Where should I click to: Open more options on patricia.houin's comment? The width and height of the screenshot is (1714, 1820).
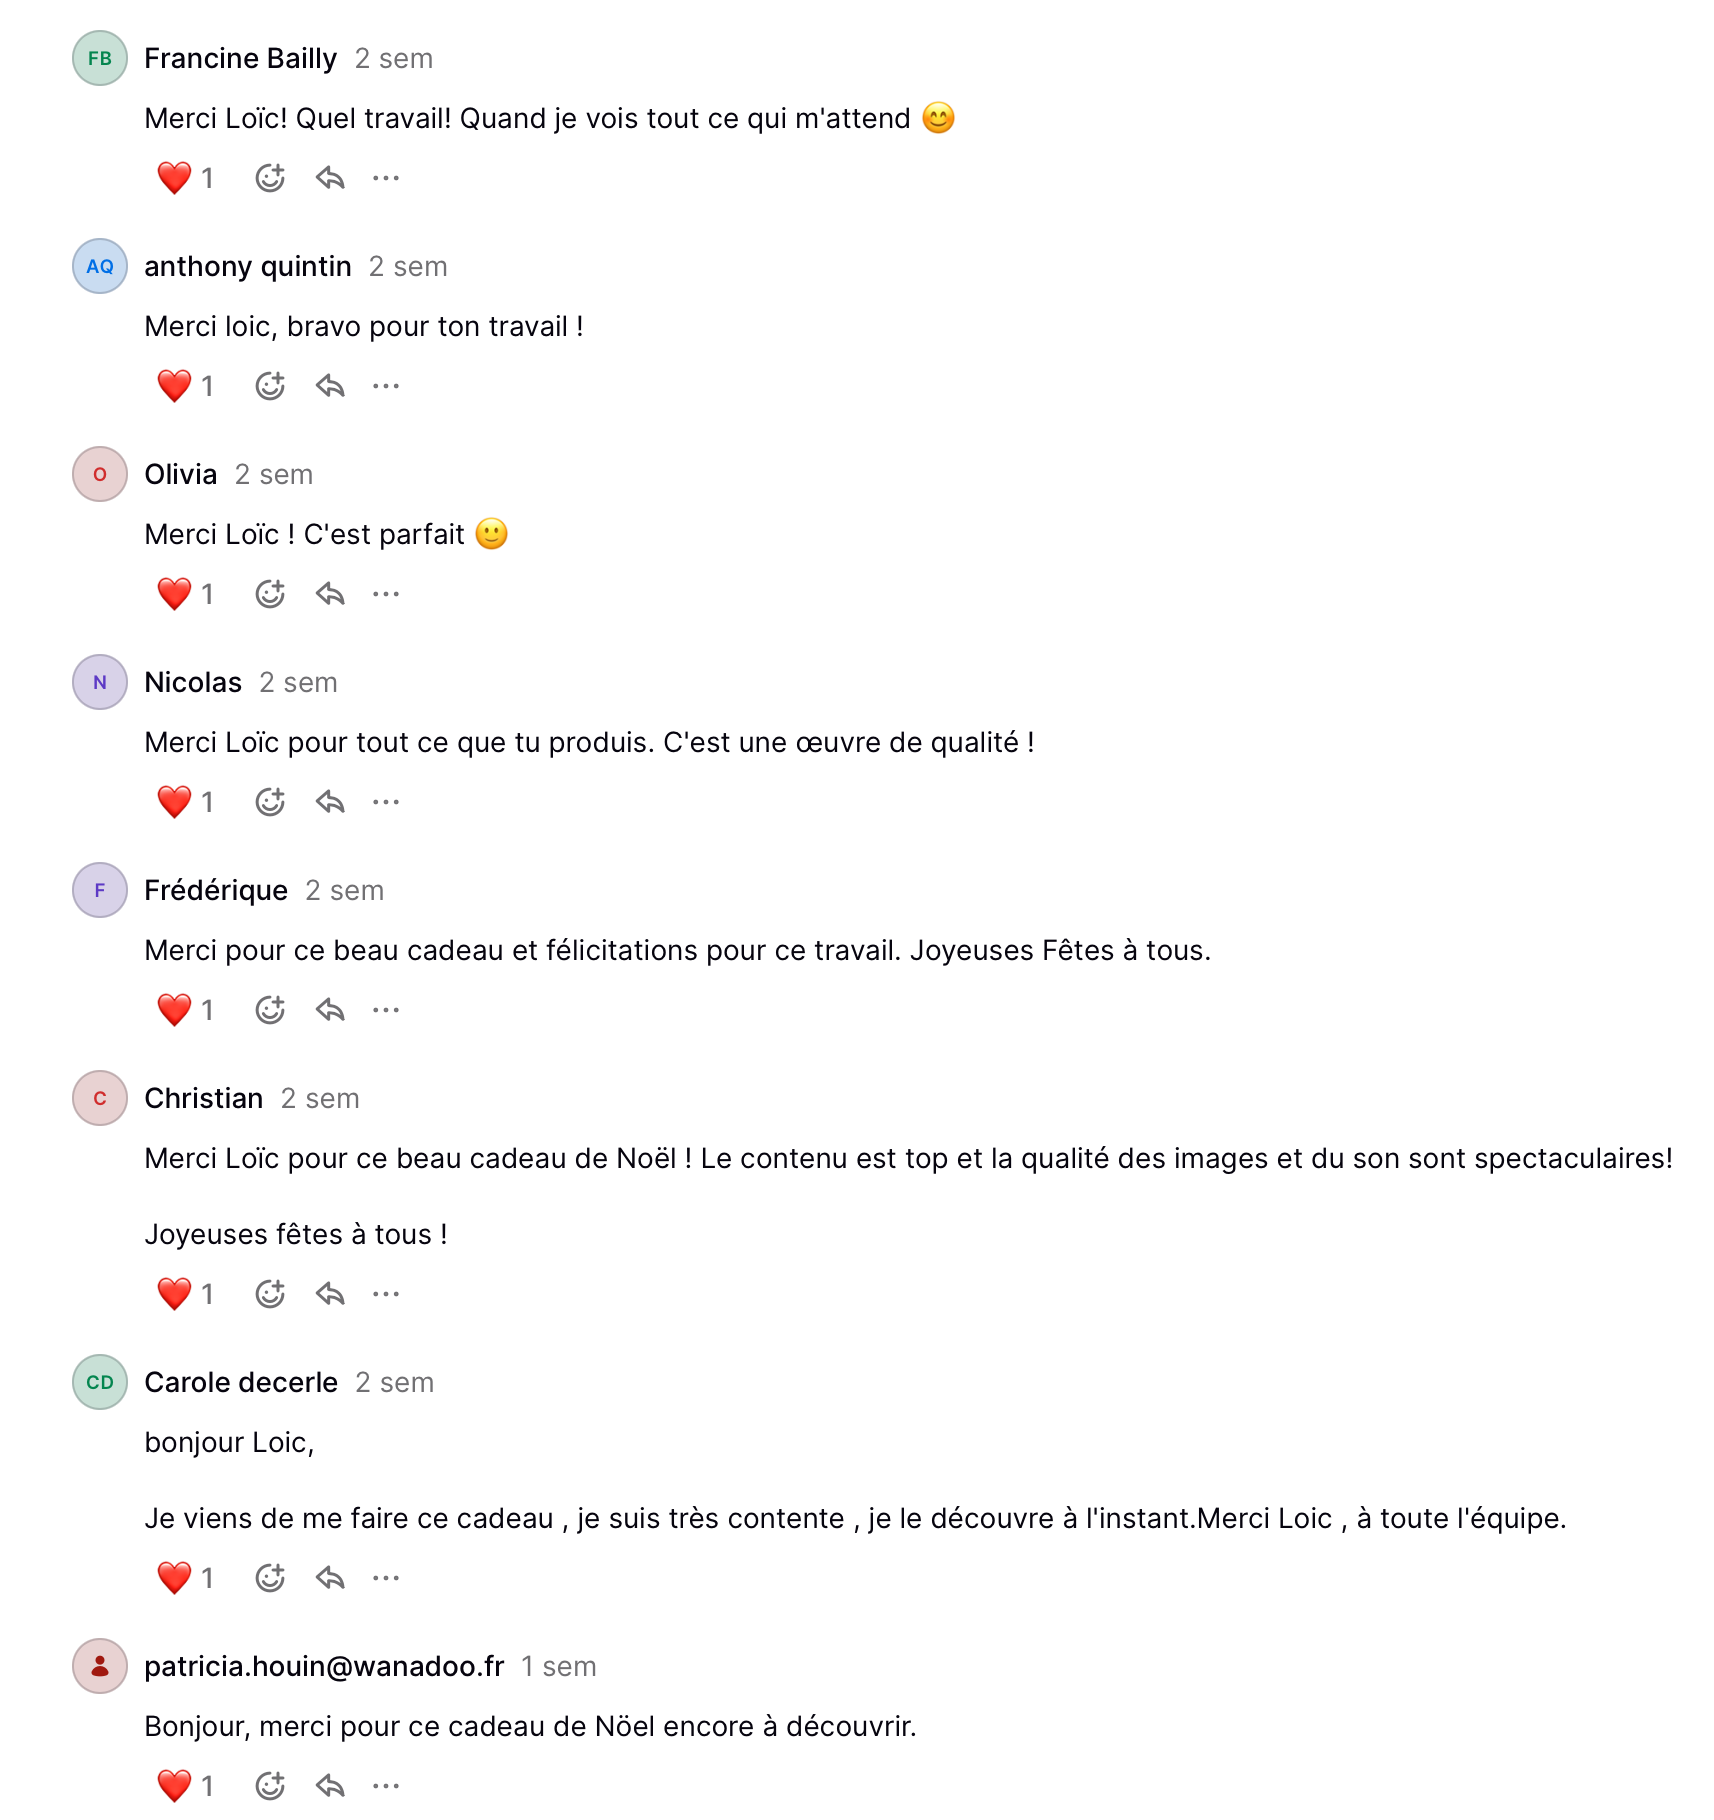click(x=386, y=1786)
